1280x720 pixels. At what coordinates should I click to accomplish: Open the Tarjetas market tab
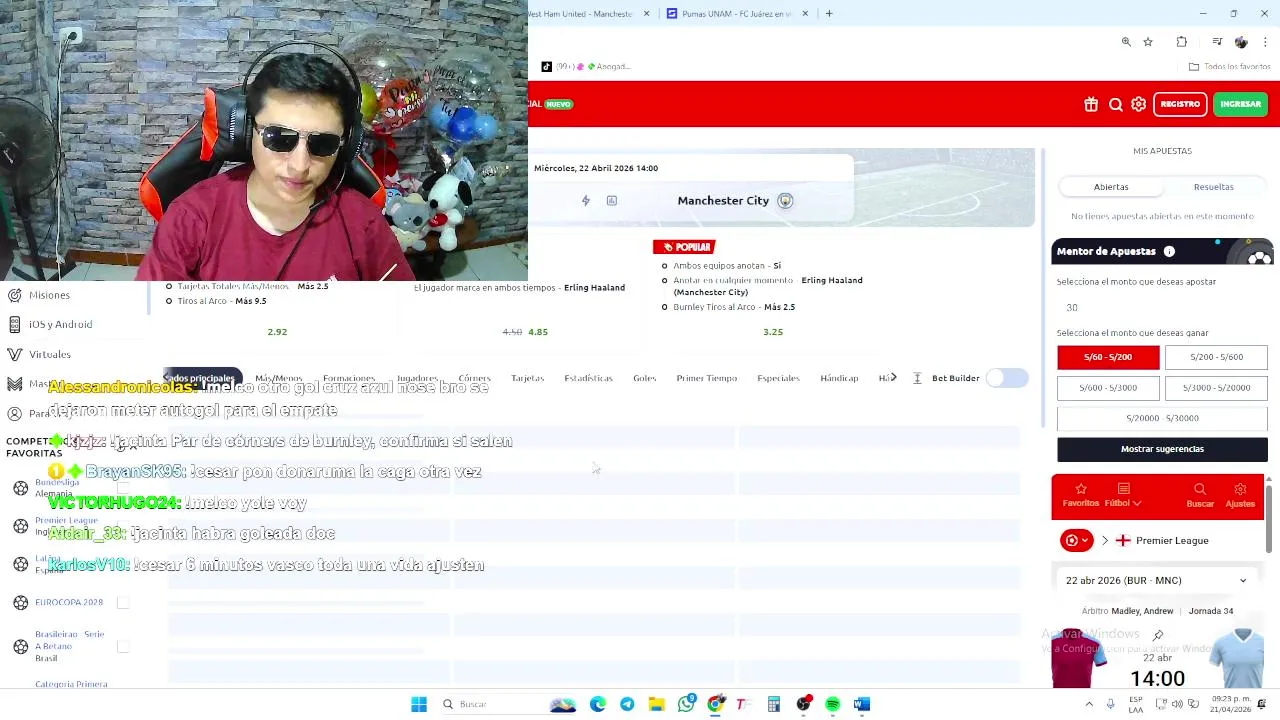(x=527, y=378)
